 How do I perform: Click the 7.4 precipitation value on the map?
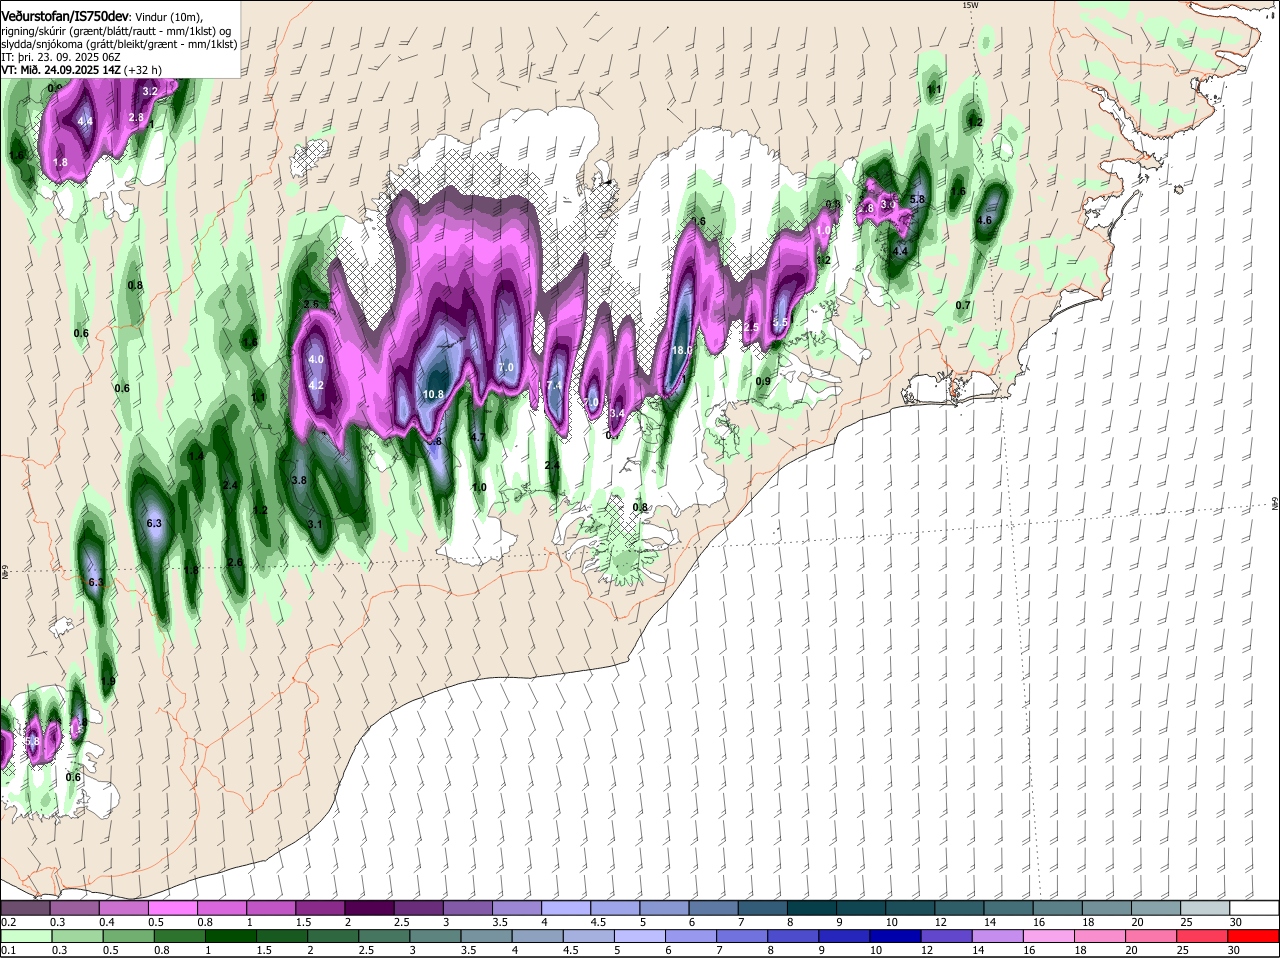pyautogui.click(x=555, y=386)
